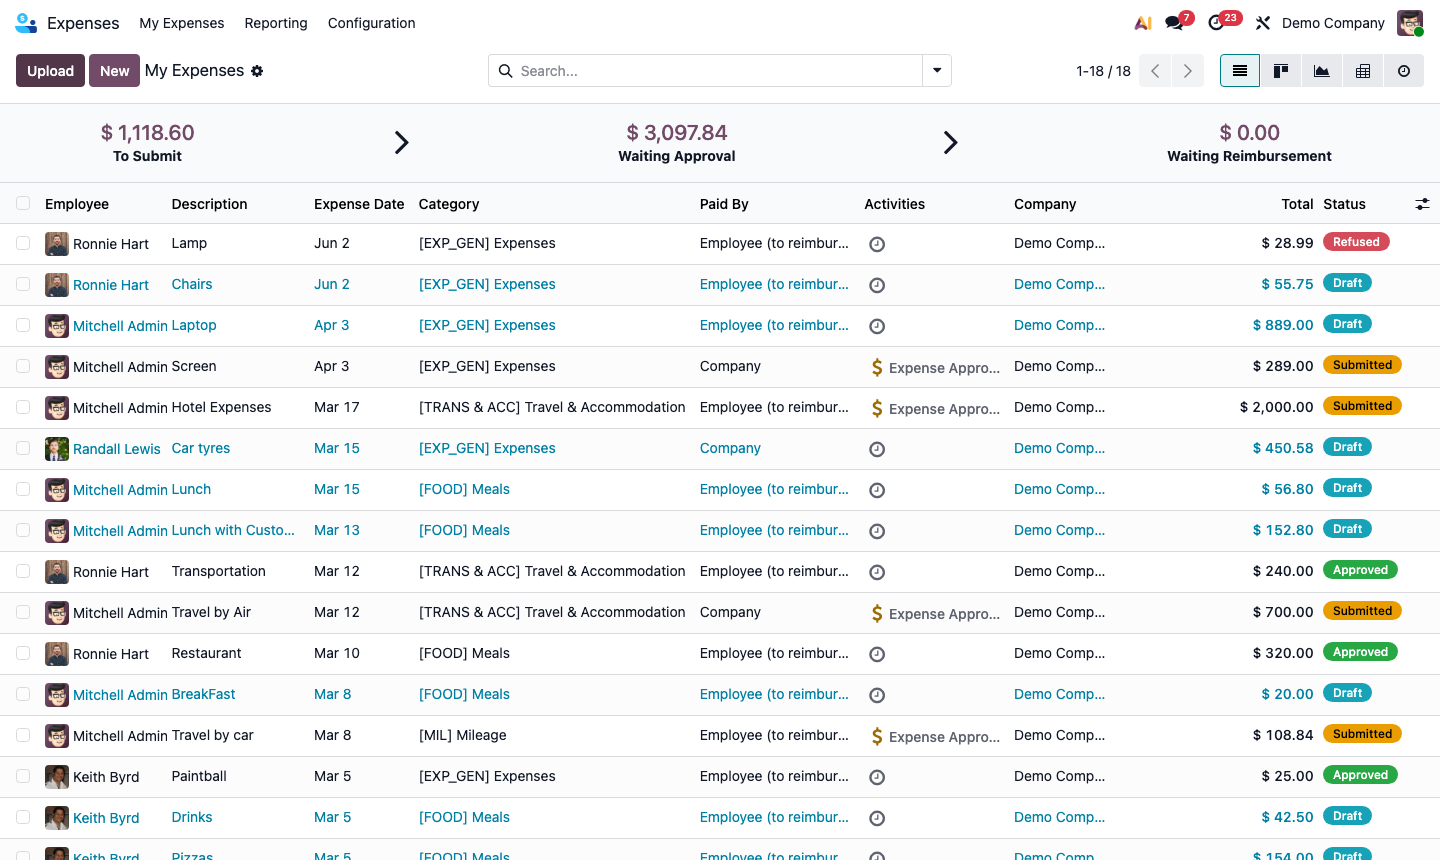Check the row for the Drinks expense

(23, 817)
